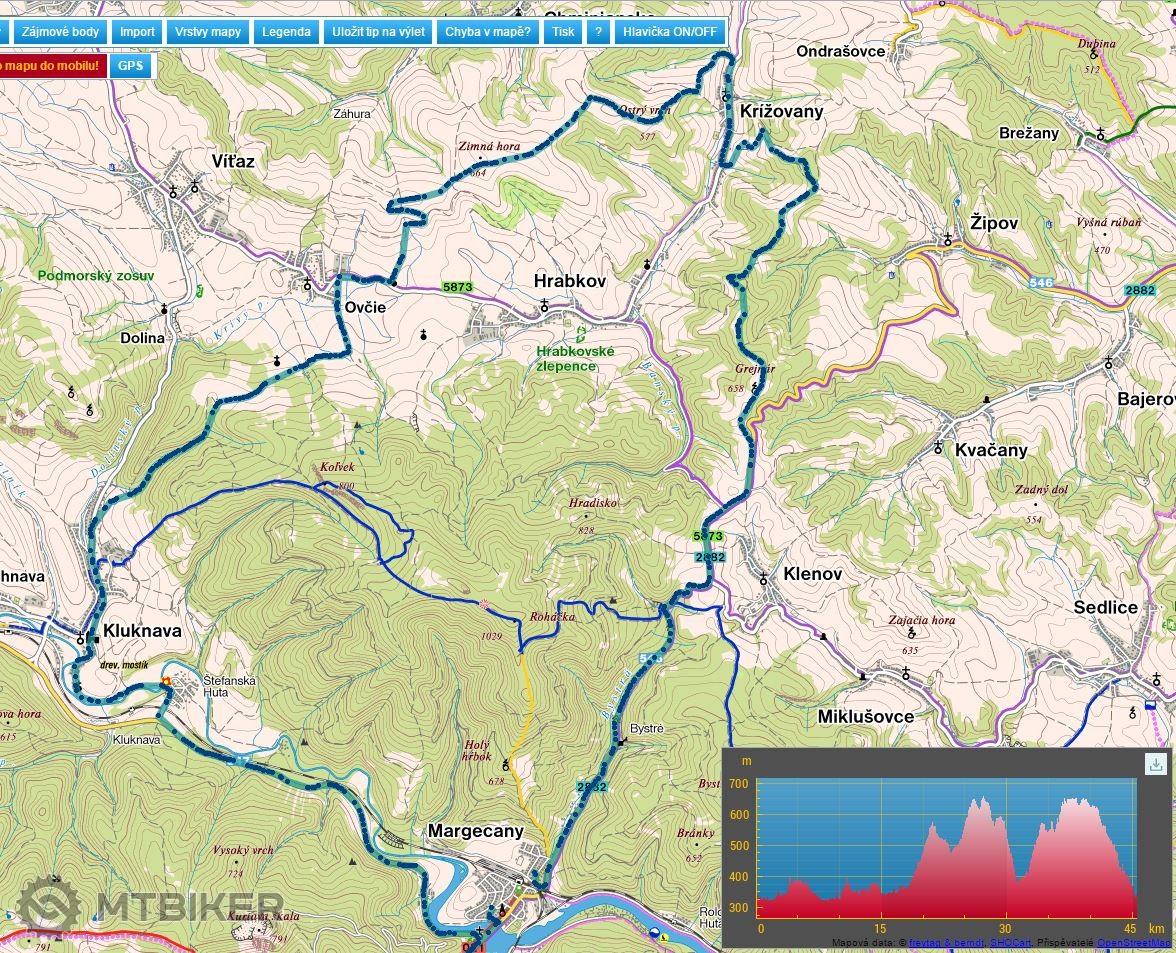Show the map Legenda
This screenshot has width=1176, height=953.
(x=286, y=31)
